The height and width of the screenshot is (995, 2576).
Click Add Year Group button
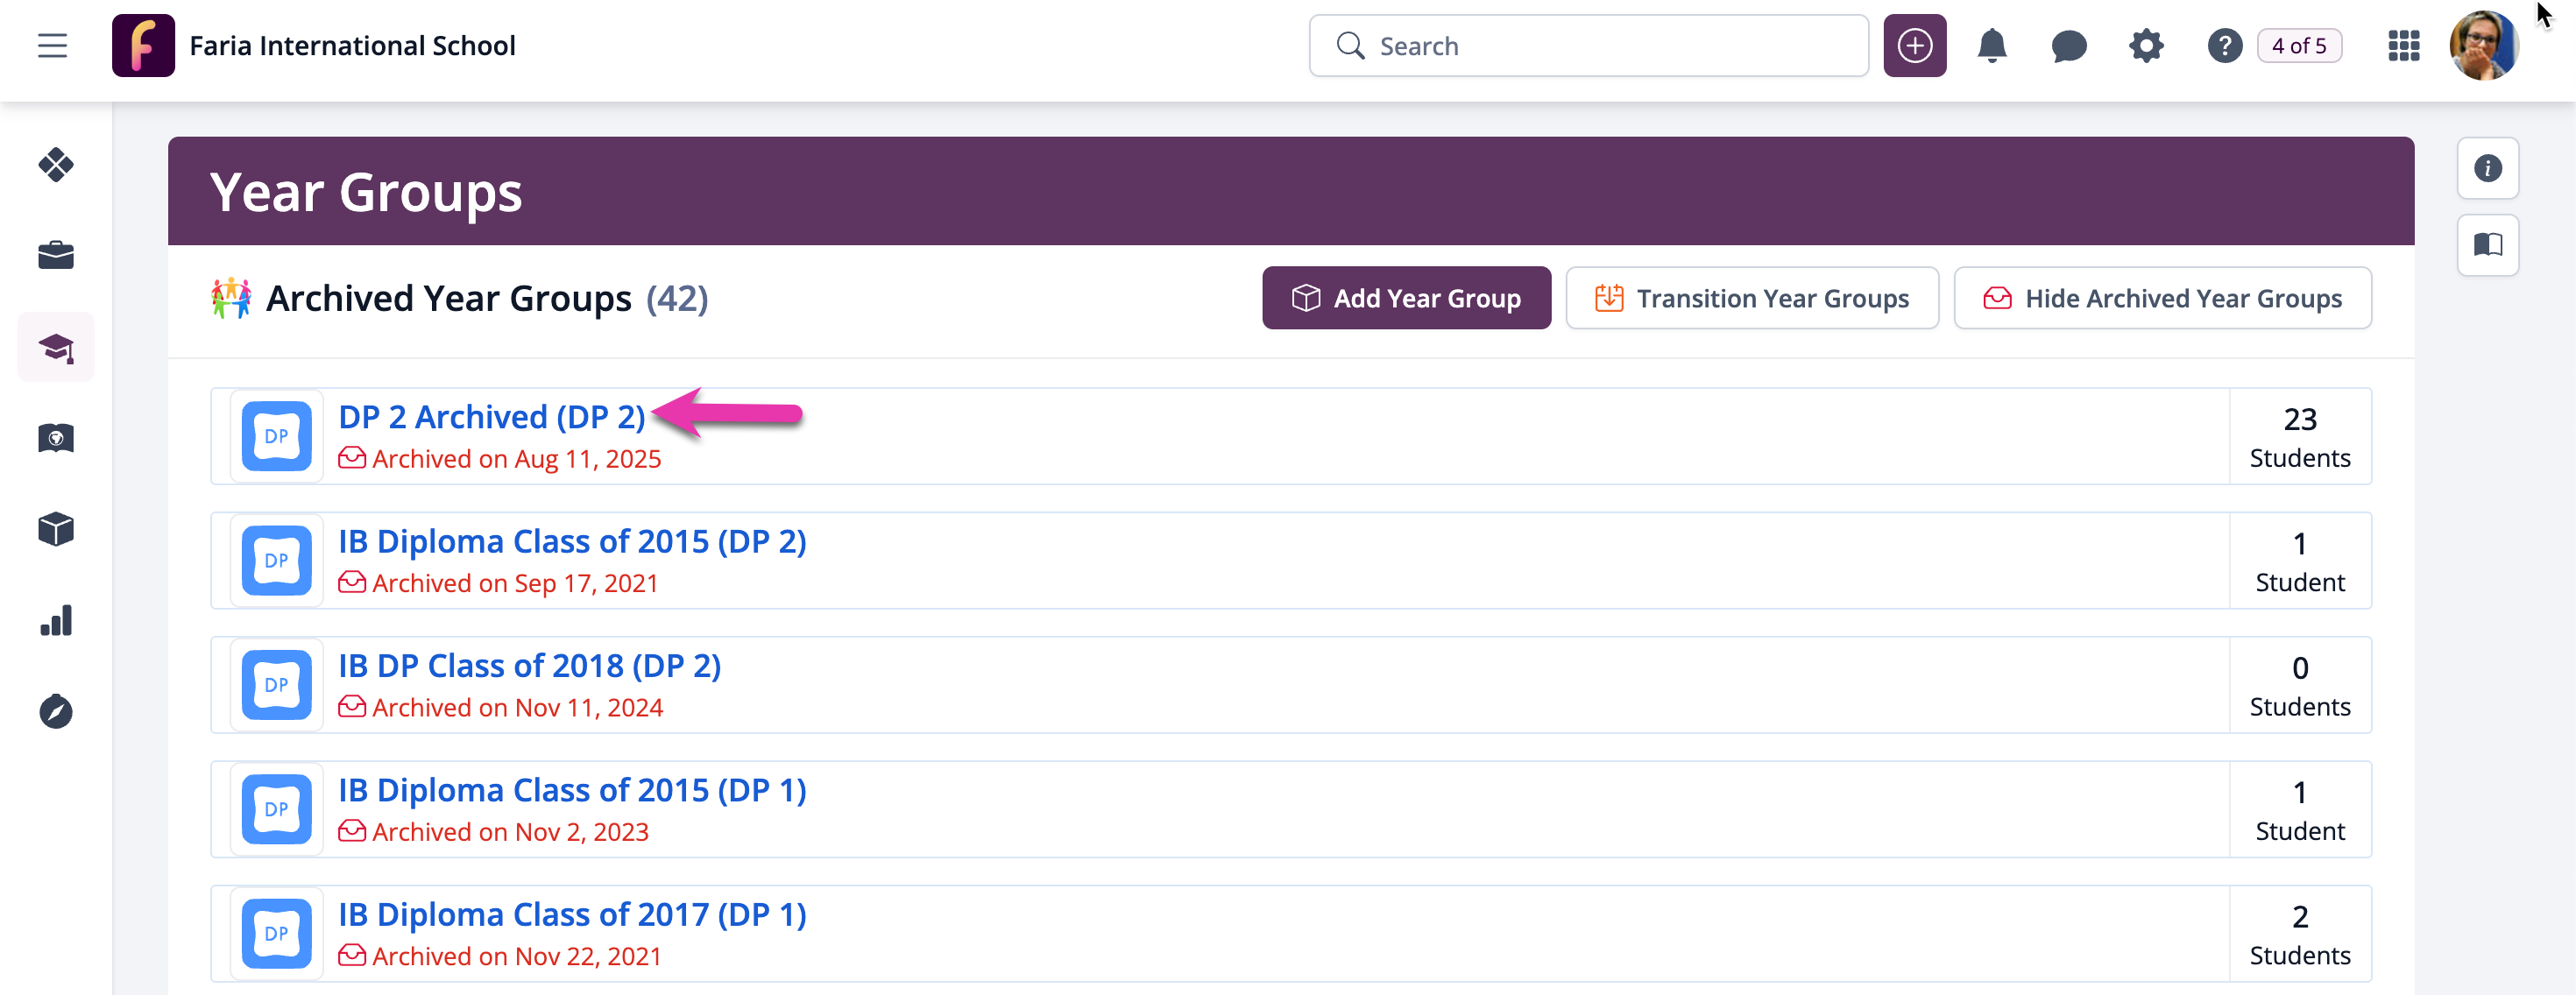pyautogui.click(x=1406, y=298)
